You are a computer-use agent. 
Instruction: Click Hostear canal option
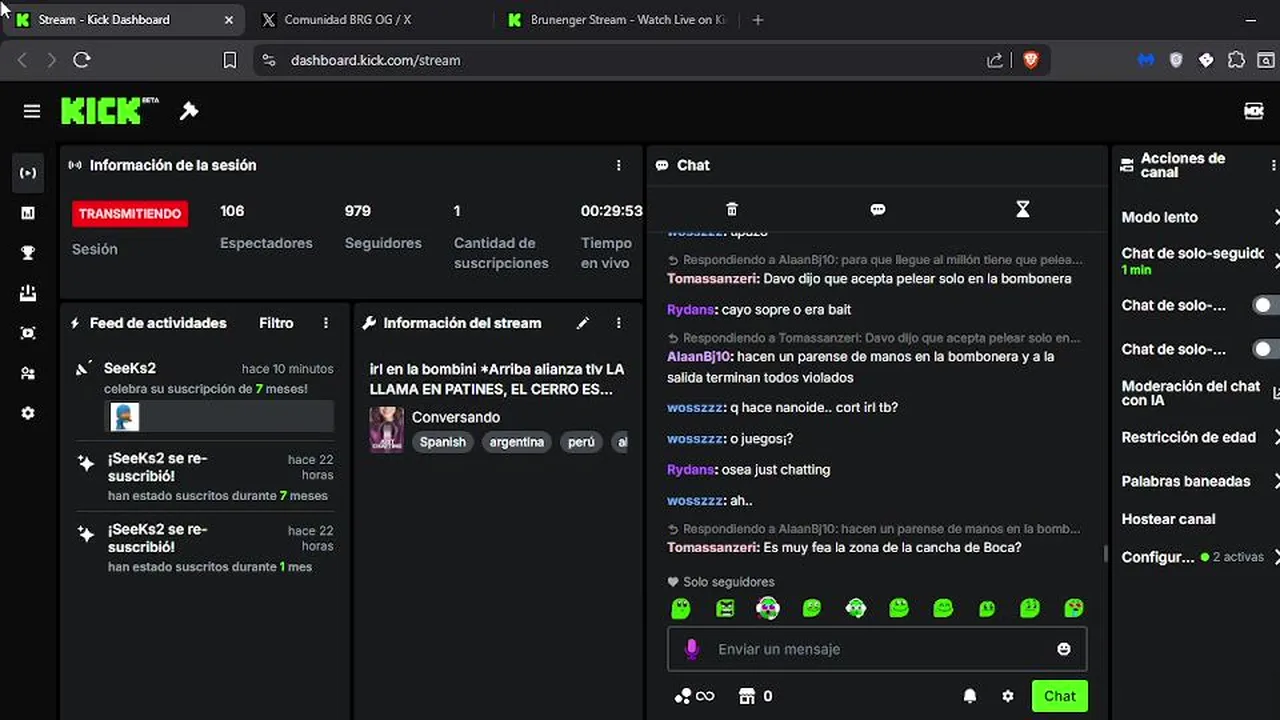[1168, 519]
